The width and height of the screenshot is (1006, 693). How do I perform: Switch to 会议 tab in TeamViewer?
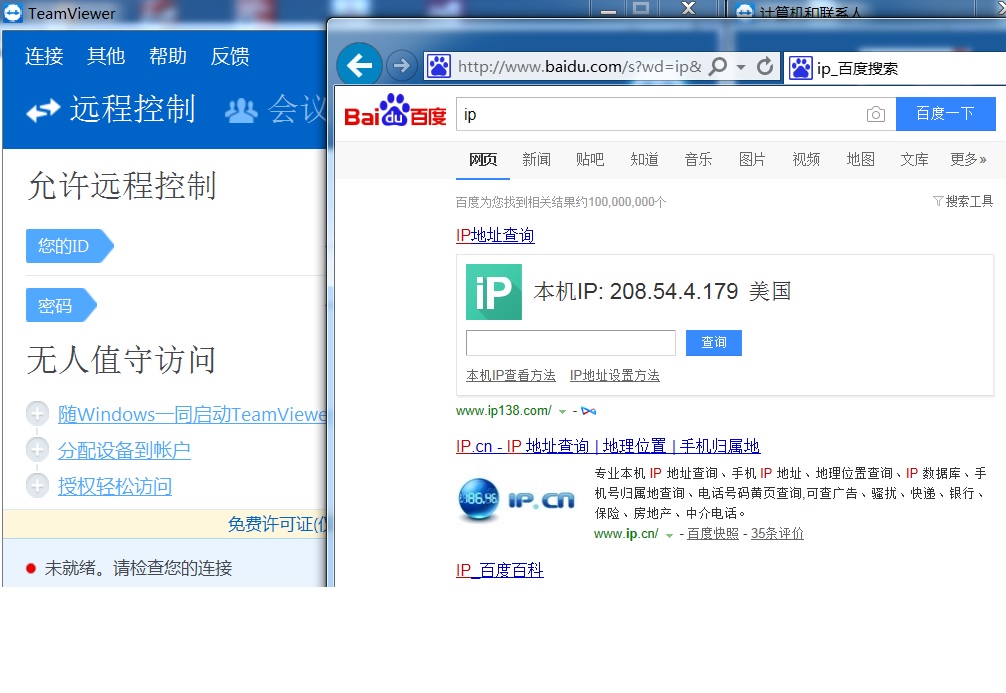pos(275,109)
